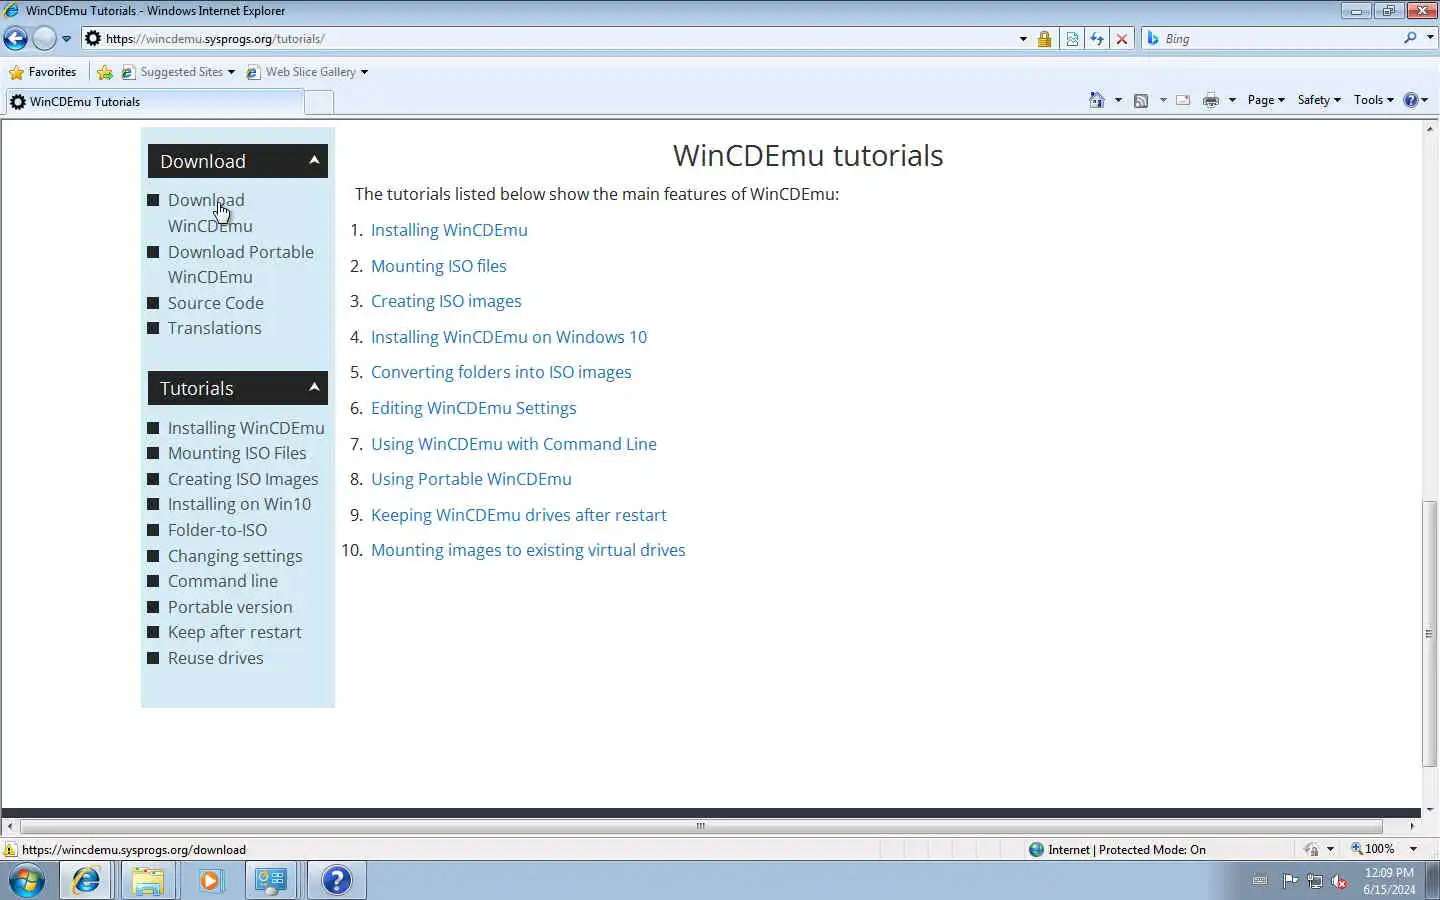The image size is (1440, 900).
Task: Open the Source Code sidebar link
Action: (x=216, y=303)
